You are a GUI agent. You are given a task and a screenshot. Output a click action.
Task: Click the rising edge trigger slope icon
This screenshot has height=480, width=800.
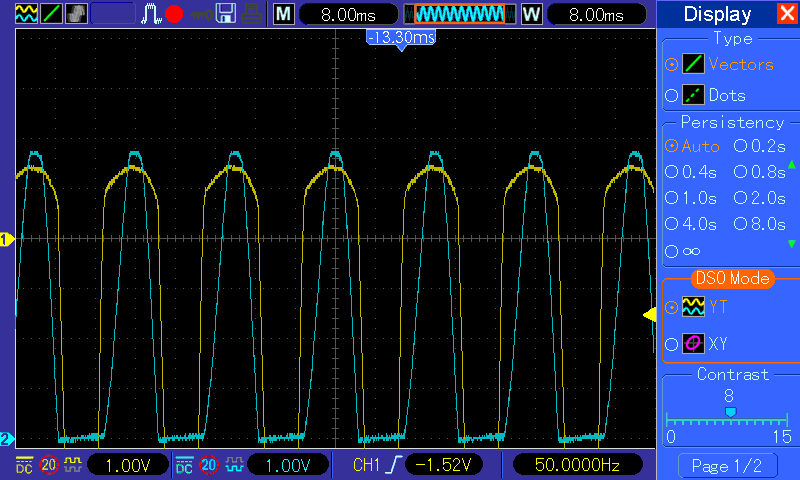click(394, 465)
